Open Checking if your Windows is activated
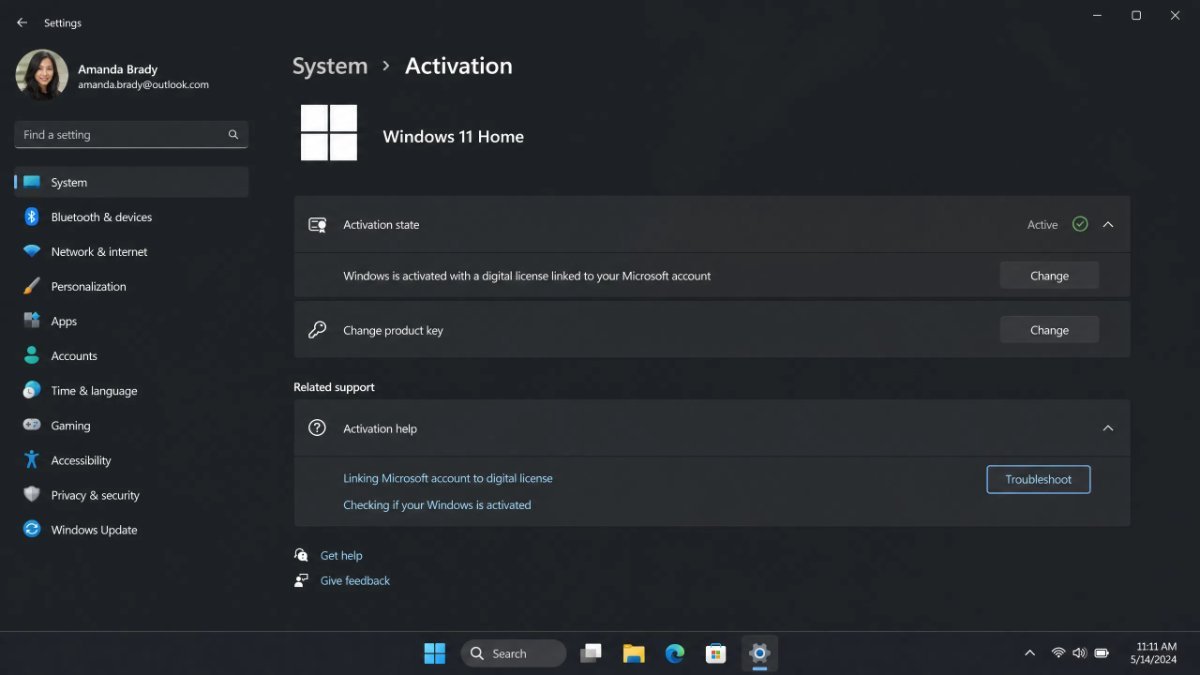 coord(437,505)
